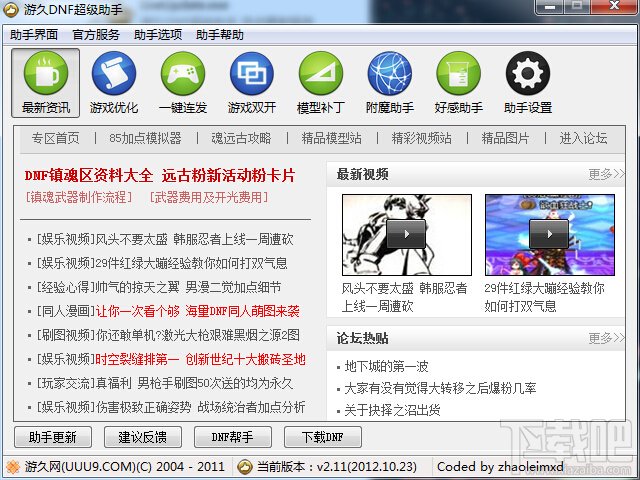Viewport: 640px width, 480px height.
Task: Open 魂远古攻略 tab
Action: (x=241, y=138)
